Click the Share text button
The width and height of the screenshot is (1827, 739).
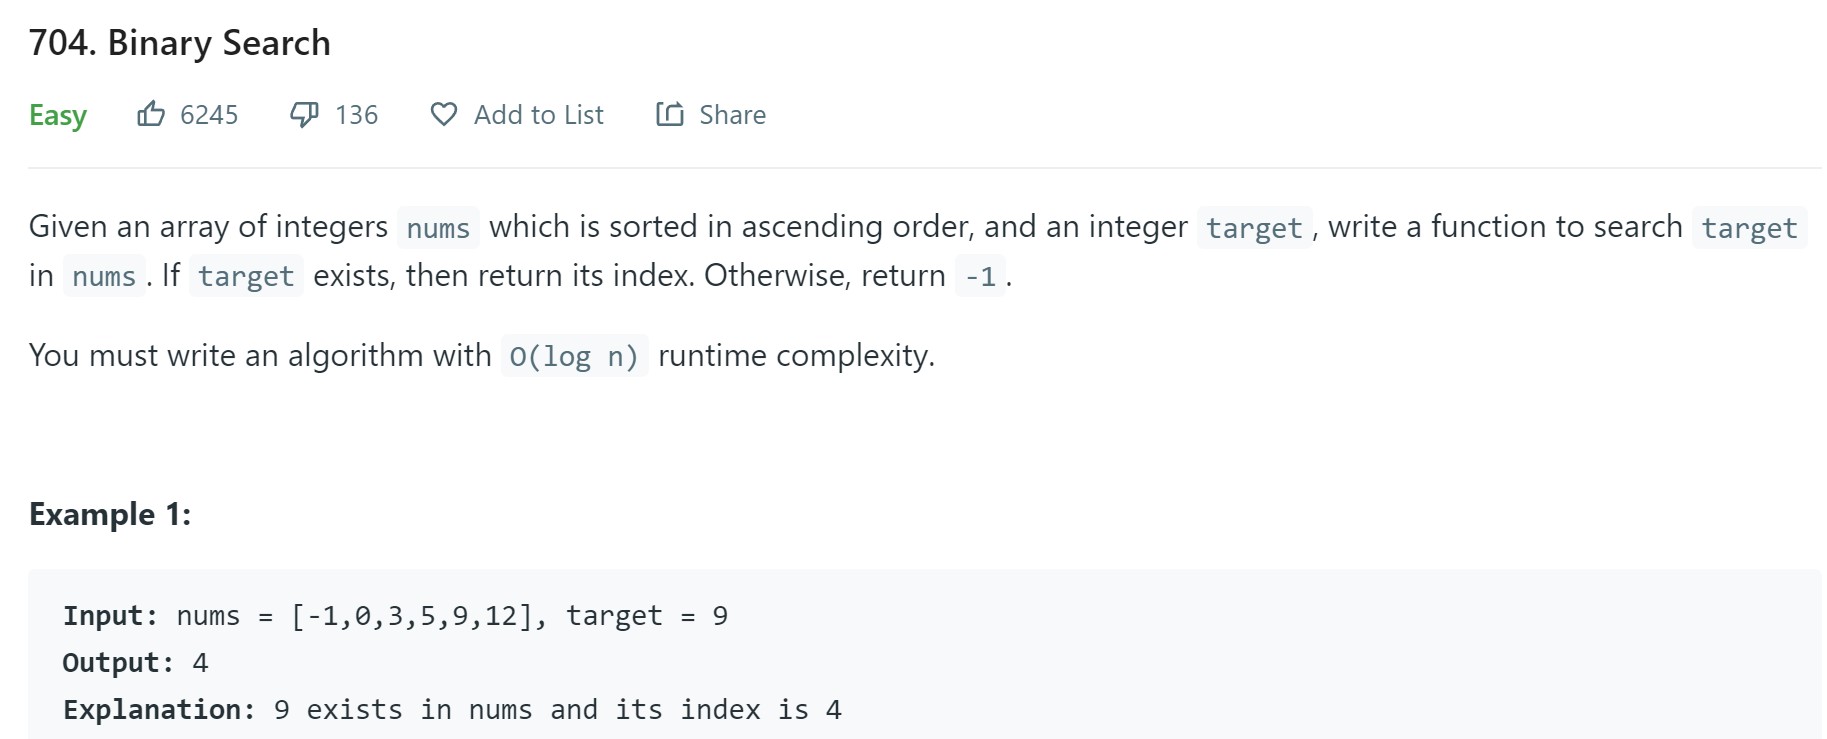pos(732,115)
